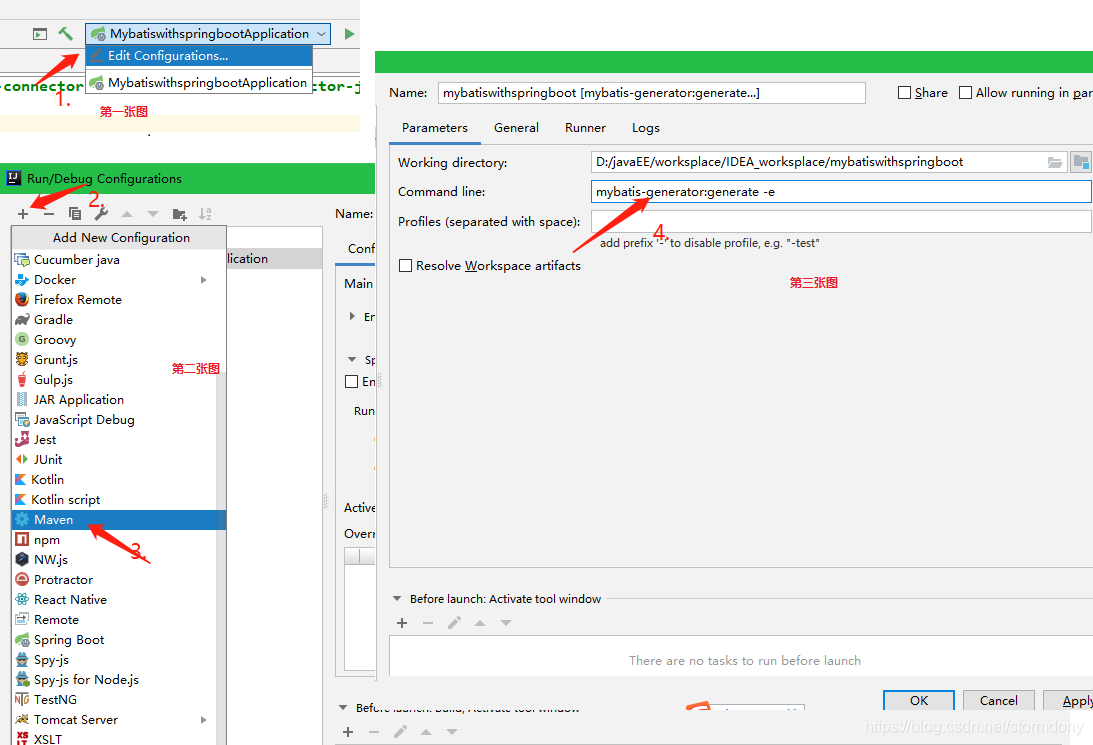Click the plus Add New Configuration icon
The width and height of the screenshot is (1093, 745).
pyautogui.click(x=23, y=214)
